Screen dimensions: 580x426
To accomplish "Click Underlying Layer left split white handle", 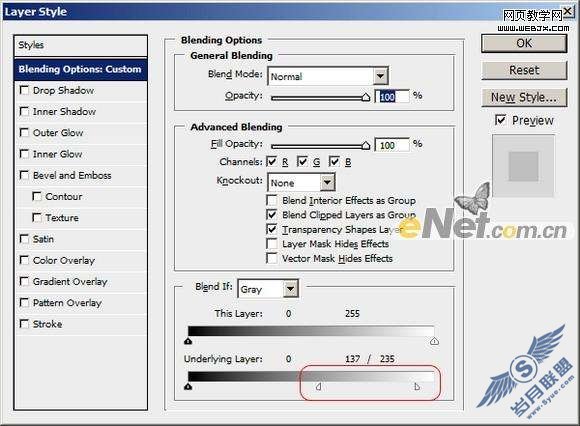I will pos(318,387).
